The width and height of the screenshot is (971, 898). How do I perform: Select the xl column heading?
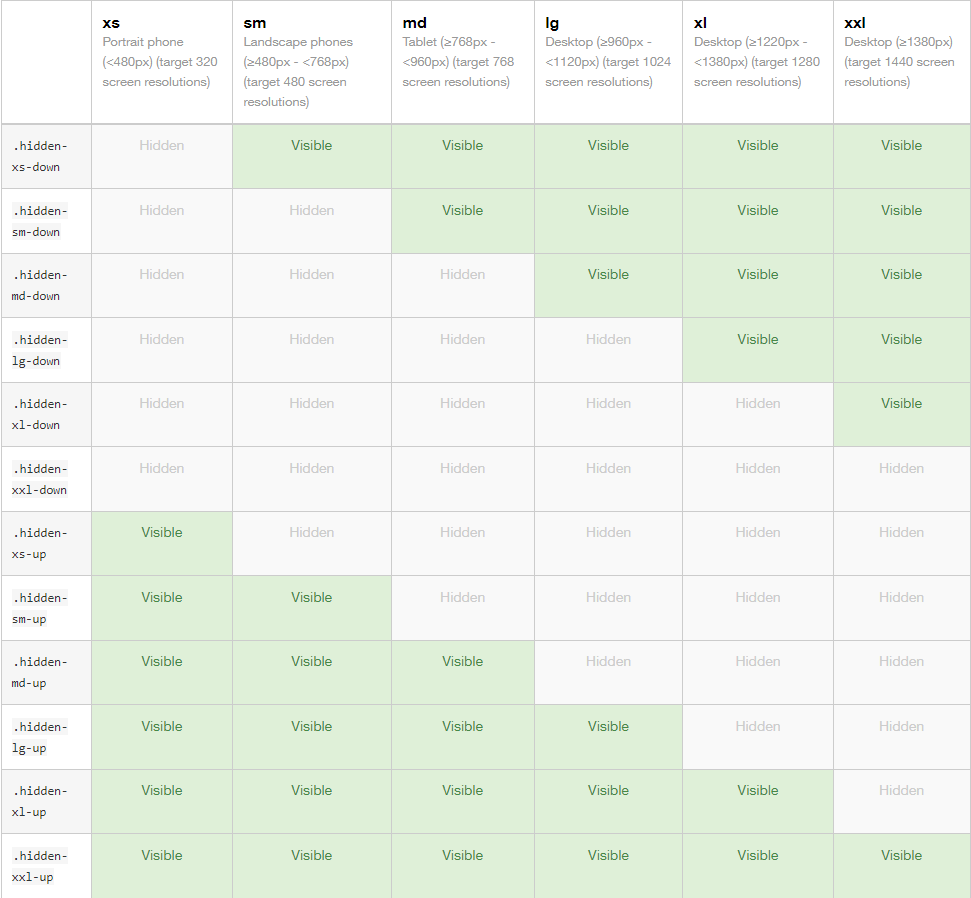(701, 22)
